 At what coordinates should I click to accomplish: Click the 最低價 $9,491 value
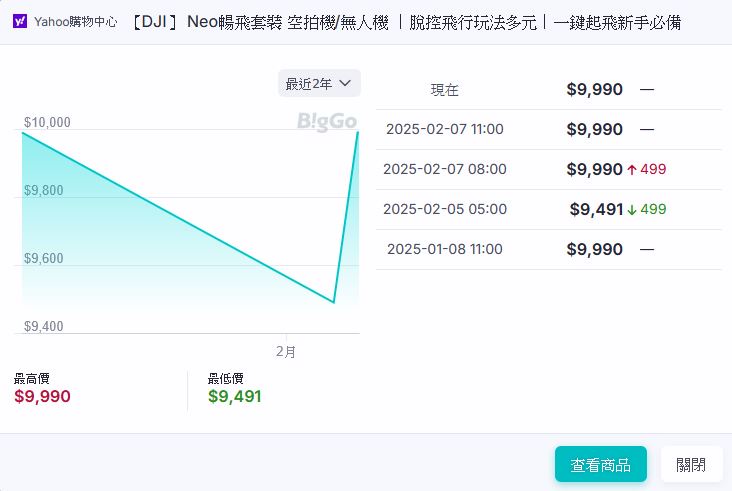[235, 396]
